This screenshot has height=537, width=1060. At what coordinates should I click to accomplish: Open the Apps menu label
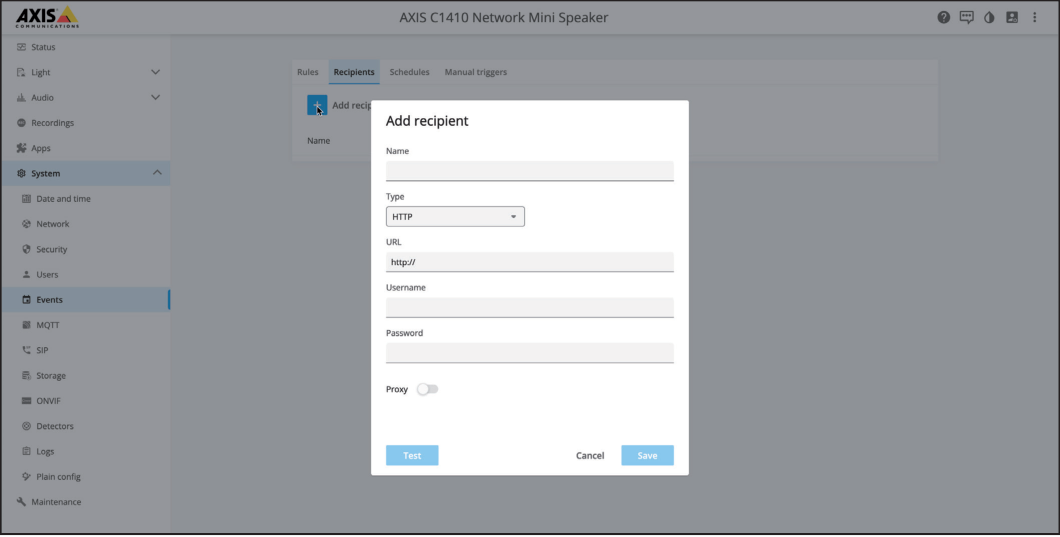41,148
